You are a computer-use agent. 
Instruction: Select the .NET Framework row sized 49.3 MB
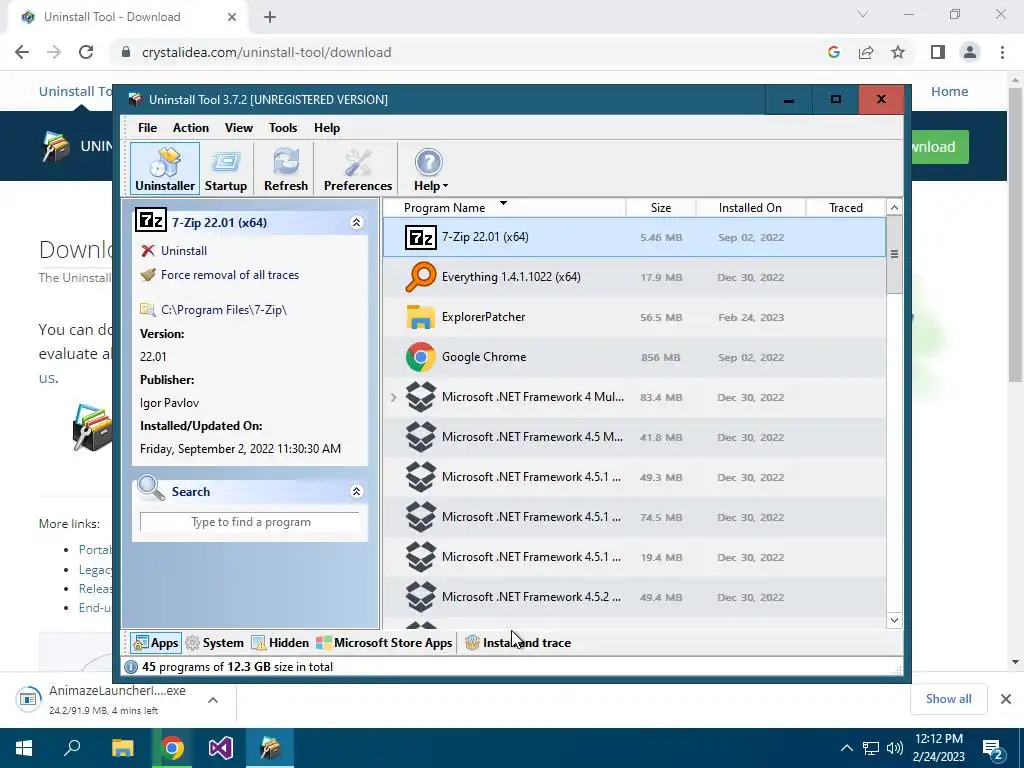[x=634, y=477]
